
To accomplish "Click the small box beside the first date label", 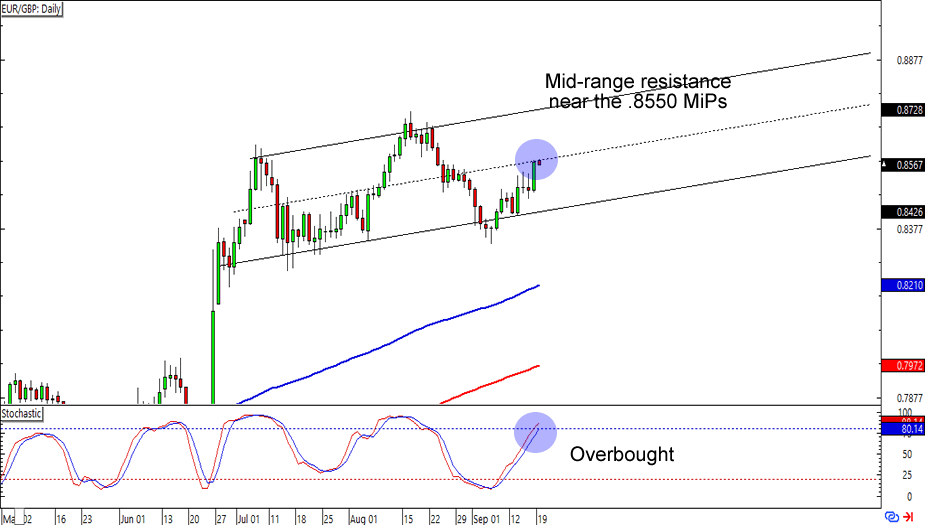I will click(19, 517).
